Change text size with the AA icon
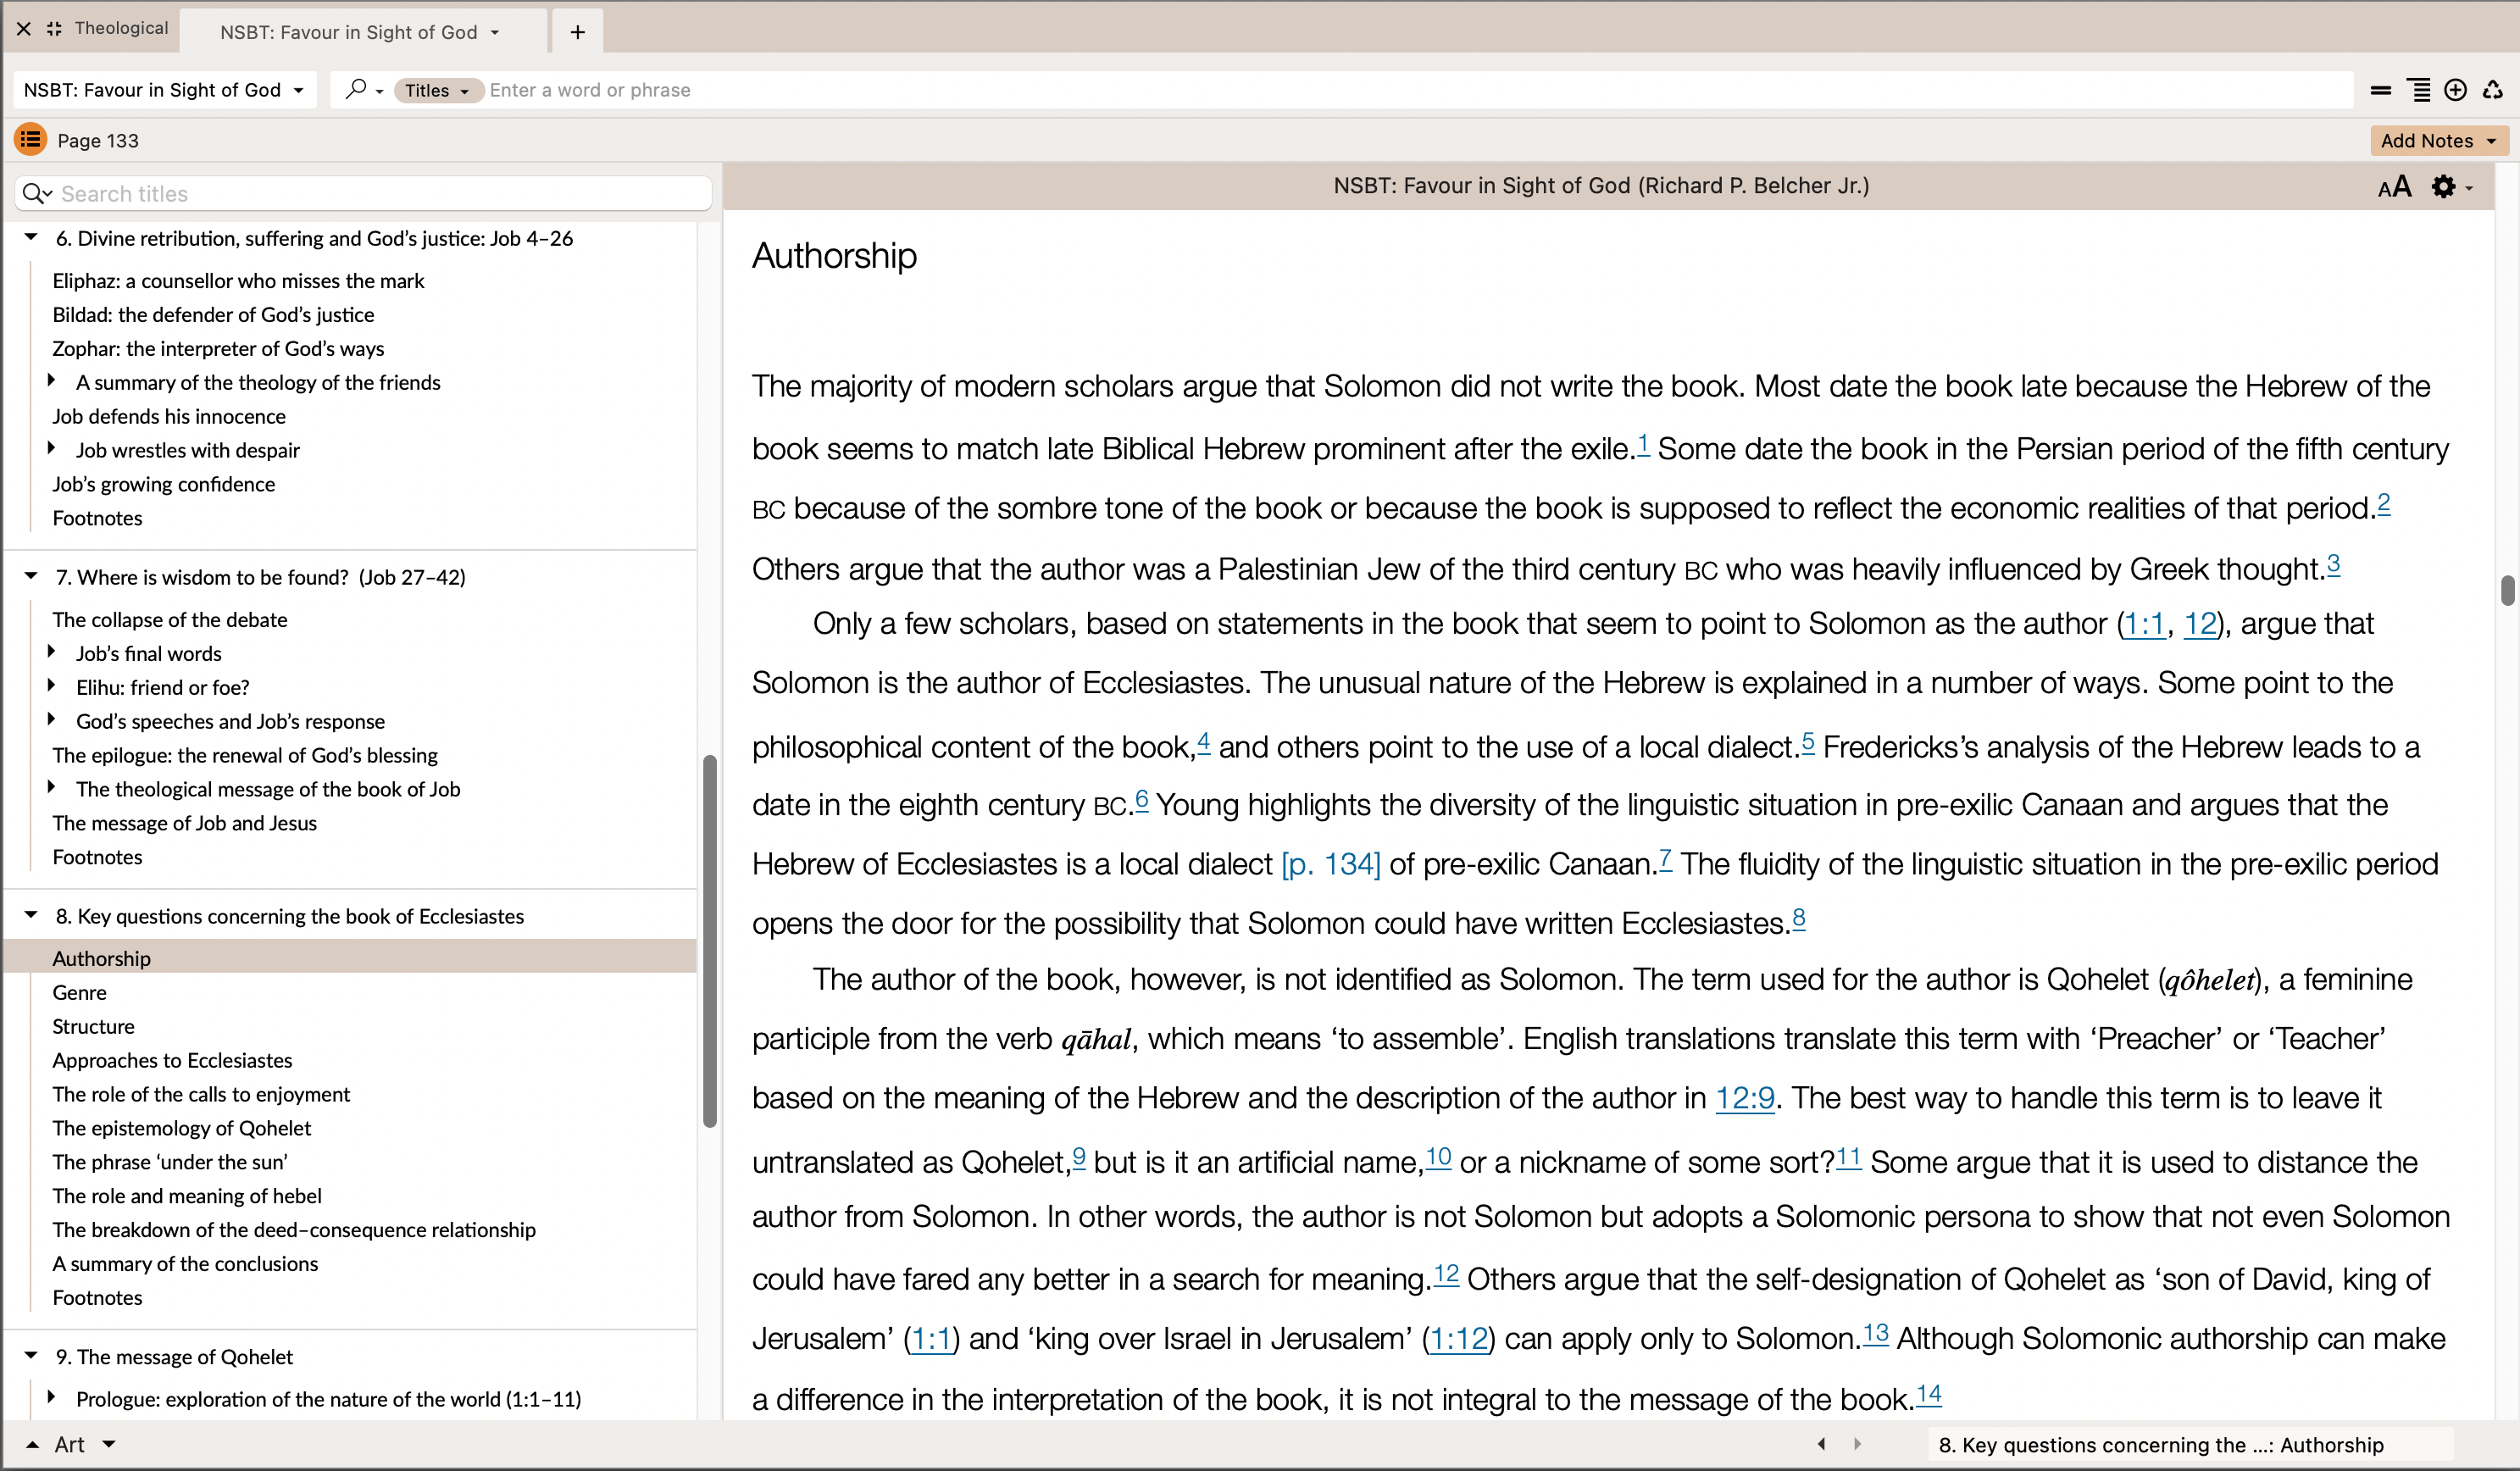2520x1471 pixels. click(2394, 187)
